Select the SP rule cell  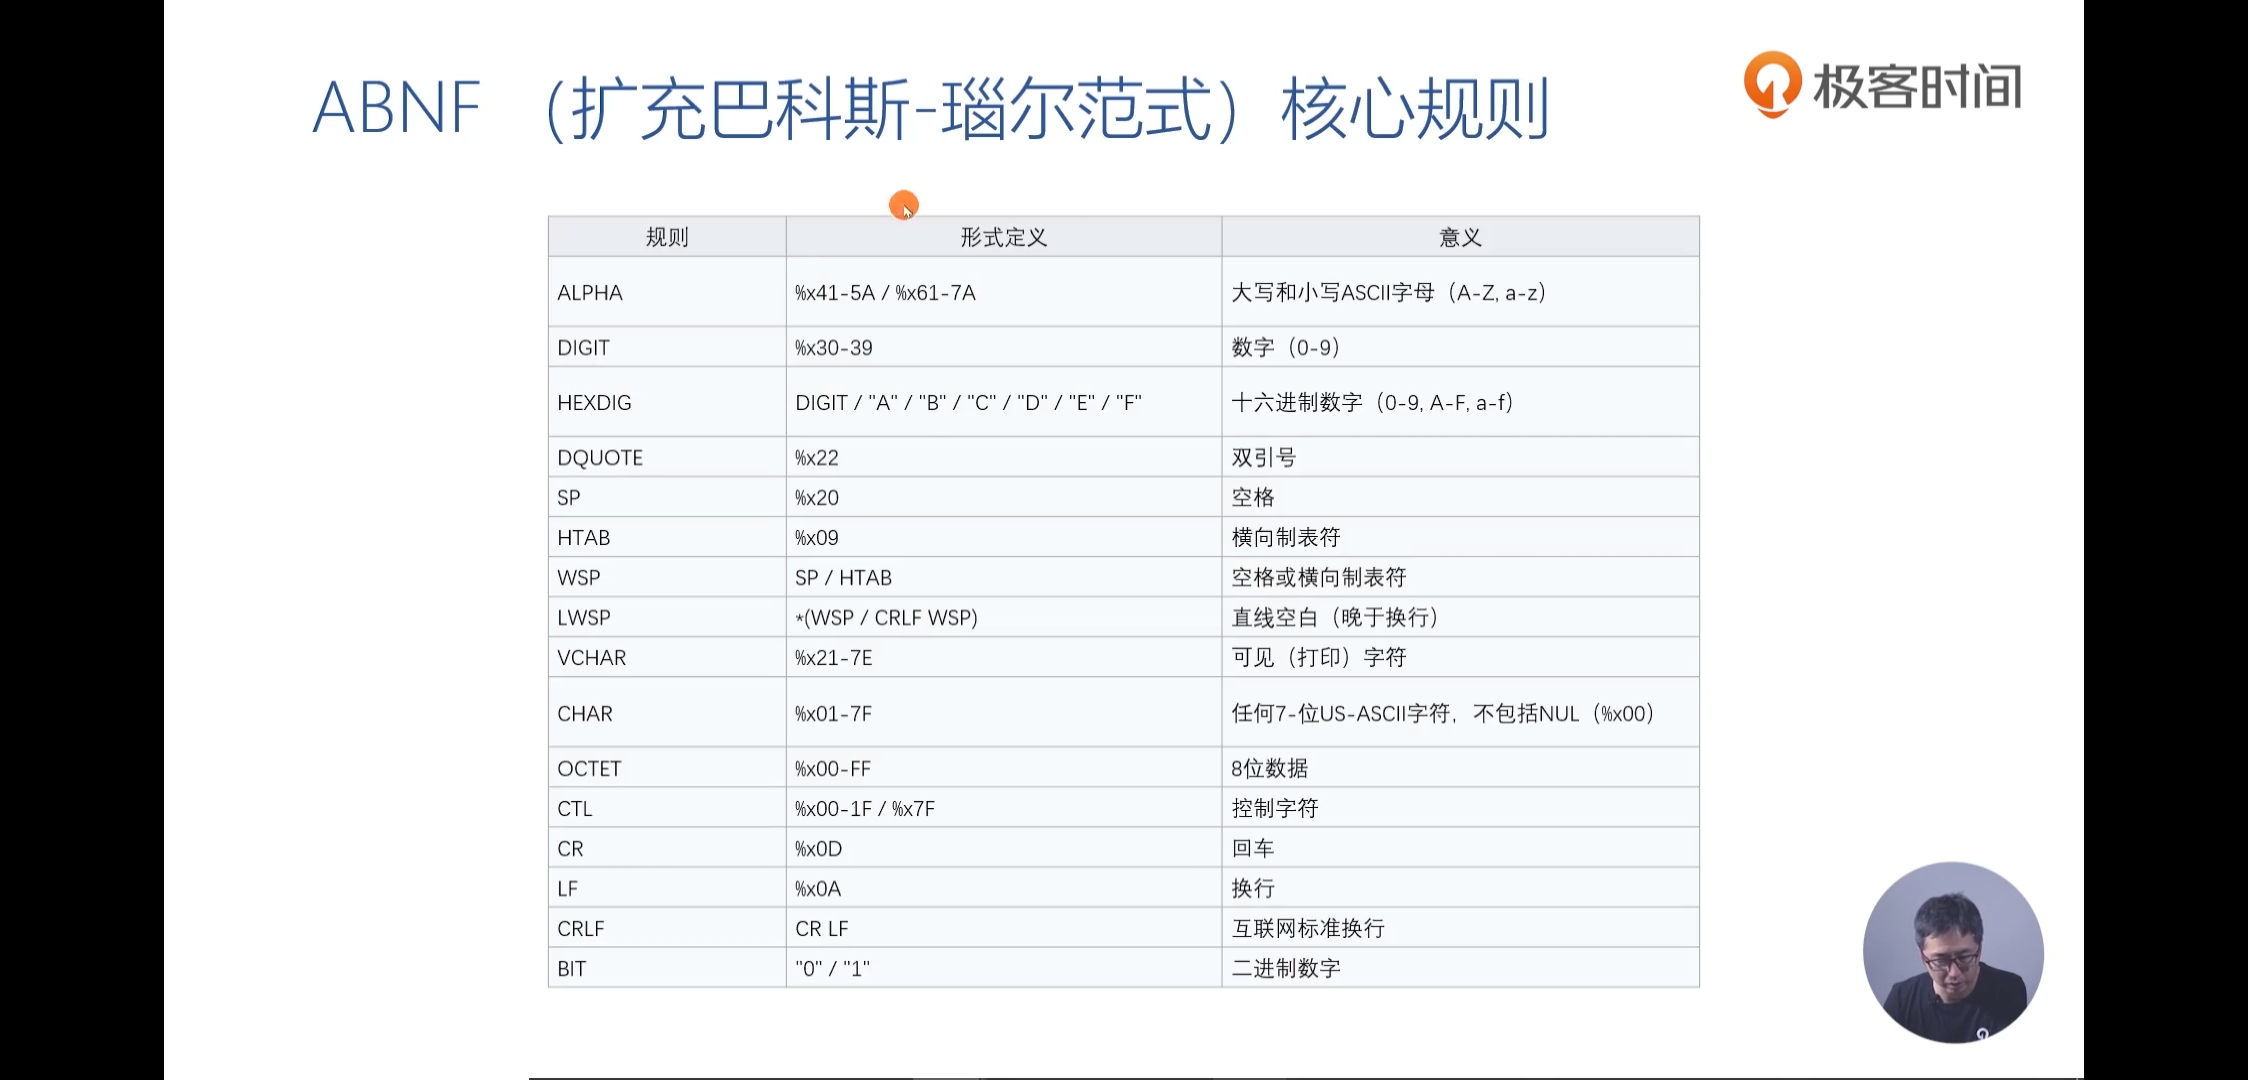click(x=667, y=497)
